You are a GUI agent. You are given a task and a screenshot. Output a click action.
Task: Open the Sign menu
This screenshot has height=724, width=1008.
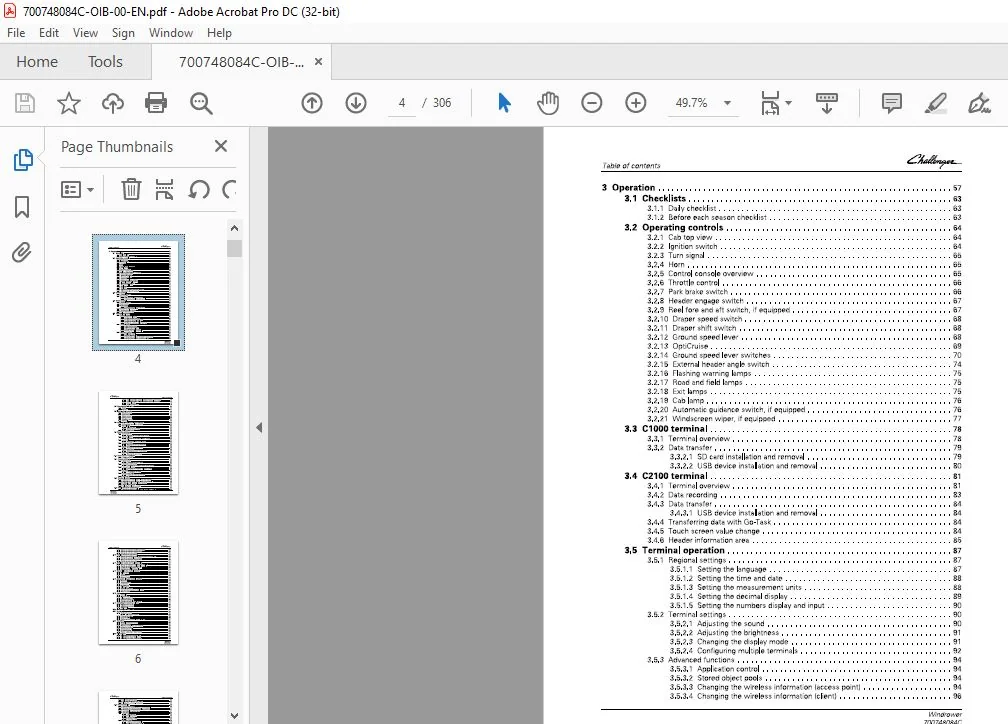[123, 33]
